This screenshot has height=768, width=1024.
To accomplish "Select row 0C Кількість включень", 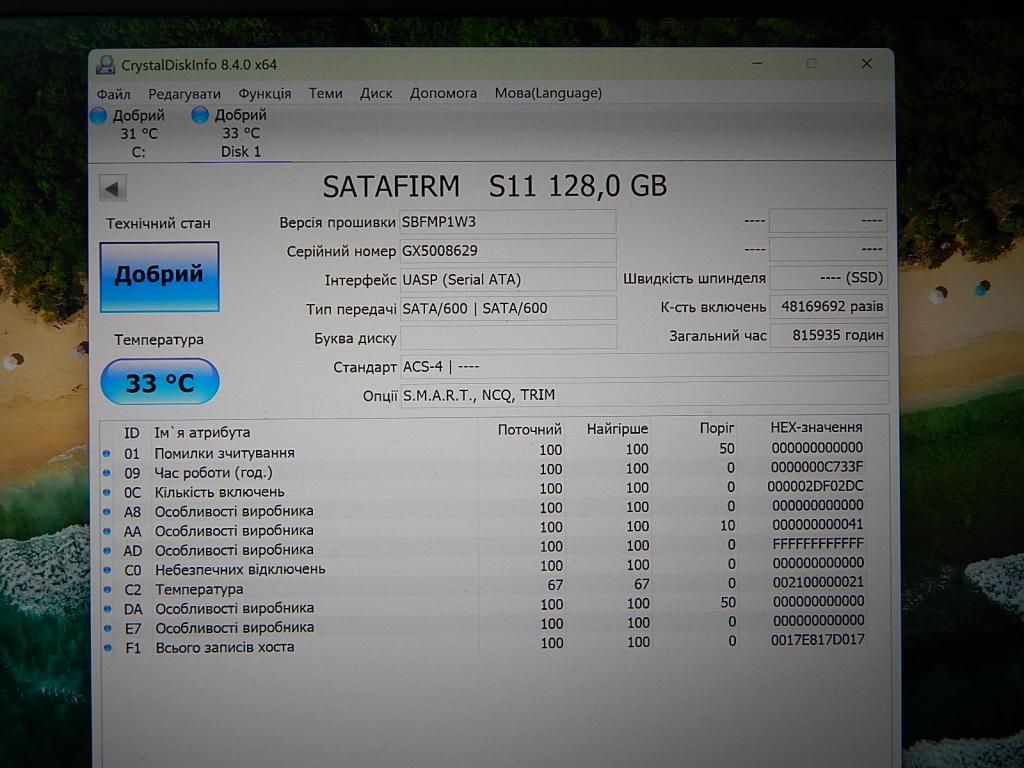I will [484, 490].
